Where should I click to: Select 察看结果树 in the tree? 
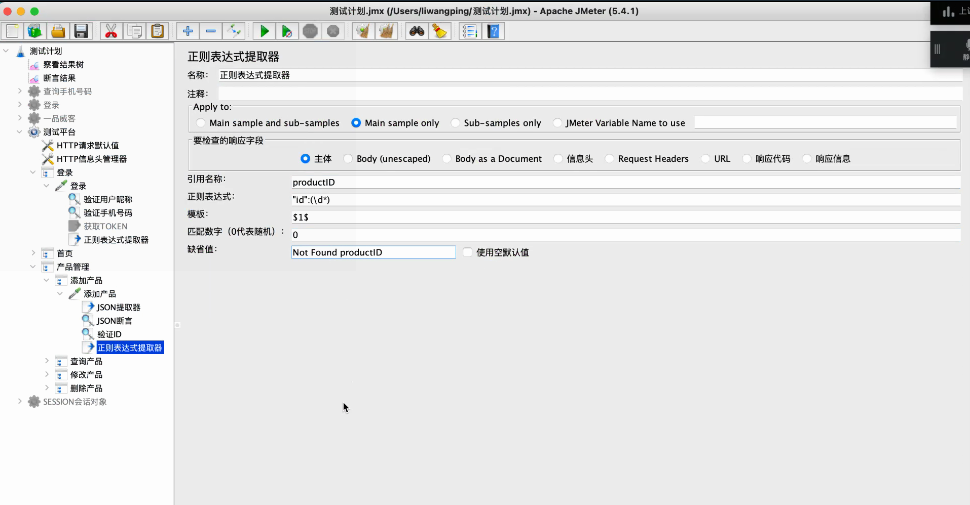coord(63,64)
